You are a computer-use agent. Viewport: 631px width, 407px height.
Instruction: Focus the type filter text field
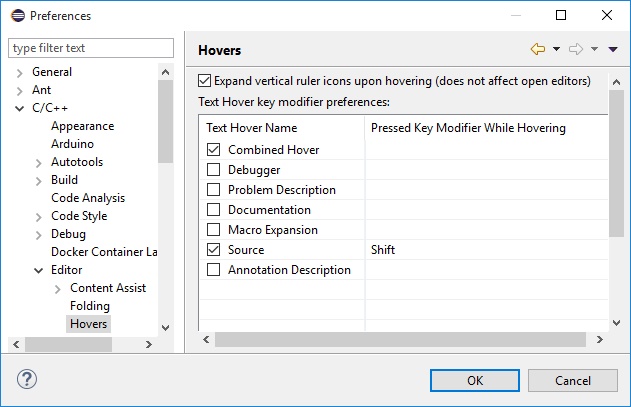[x=91, y=48]
